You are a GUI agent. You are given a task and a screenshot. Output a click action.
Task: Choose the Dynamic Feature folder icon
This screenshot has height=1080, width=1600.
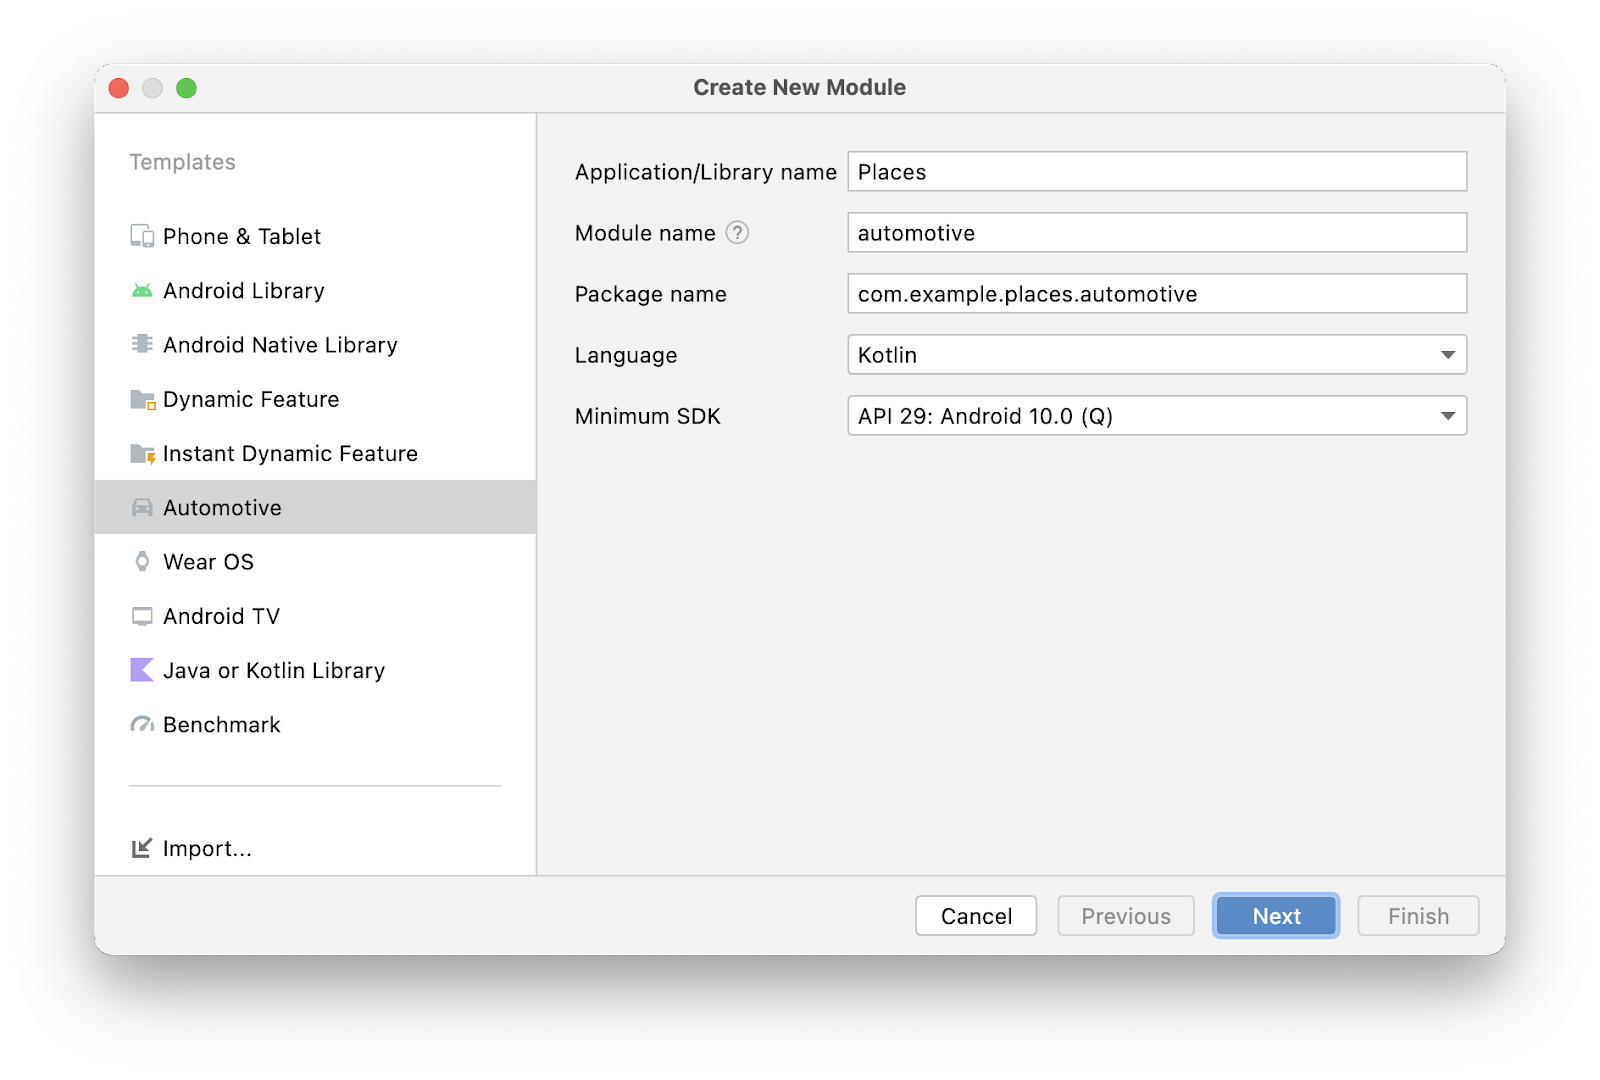click(x=142, y=400)
